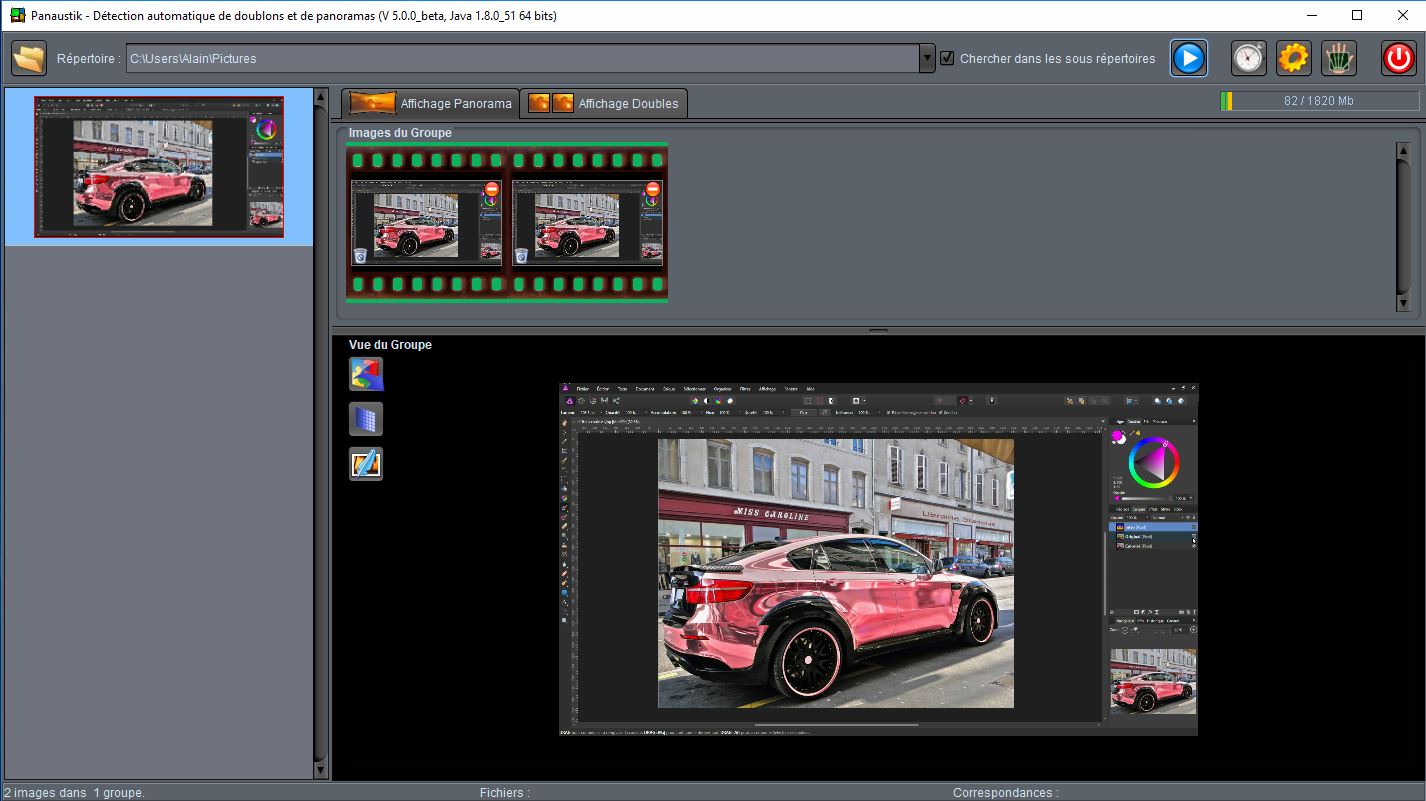Click the Répertoire path field

coord(522,58)
